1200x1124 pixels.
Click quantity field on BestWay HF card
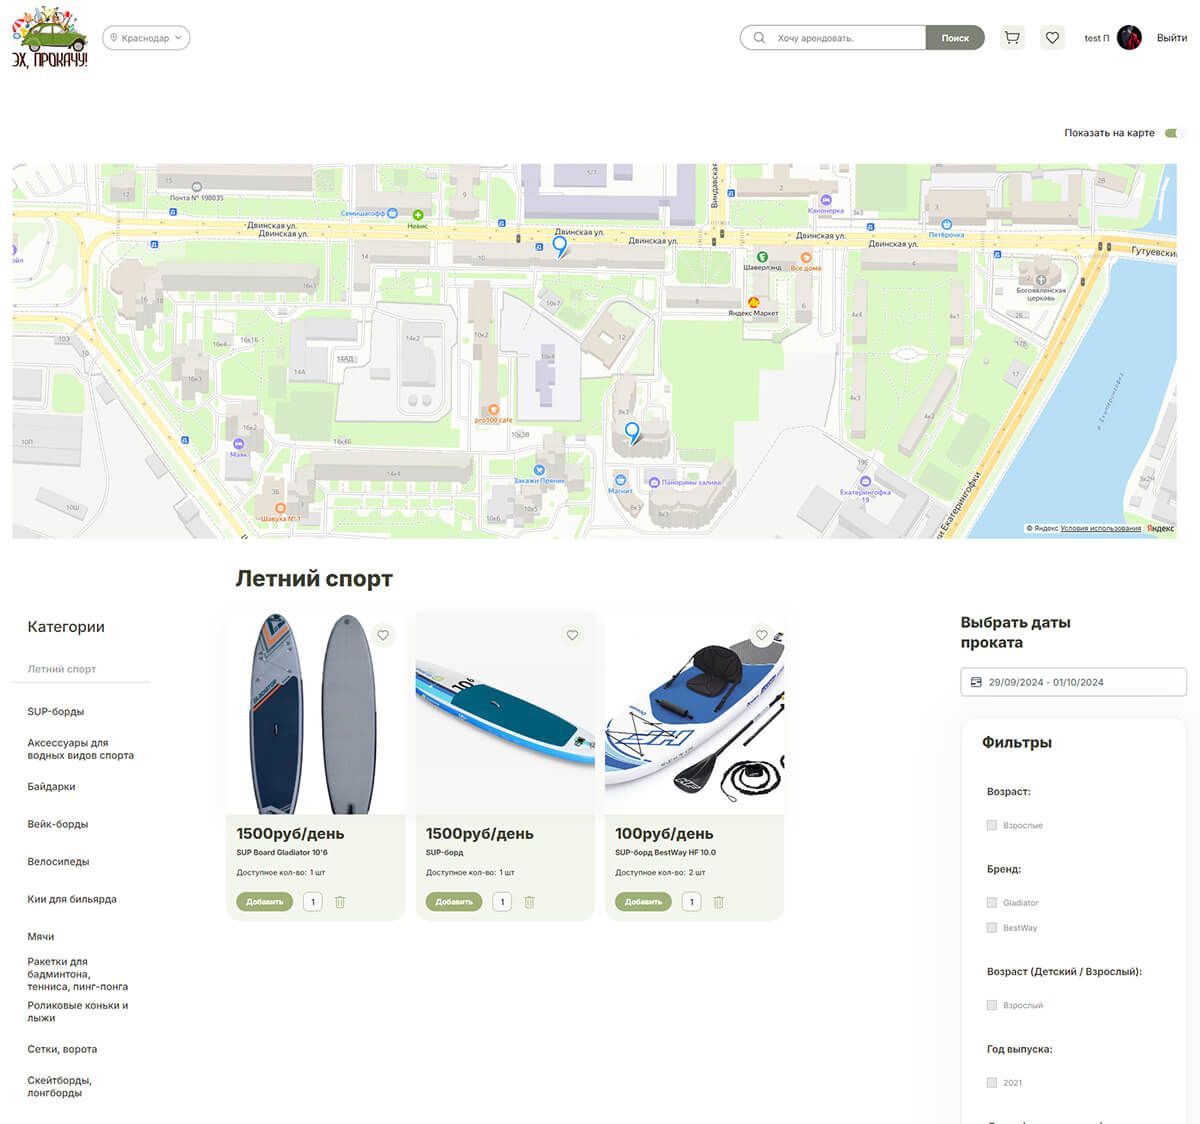tap(691, 902)
